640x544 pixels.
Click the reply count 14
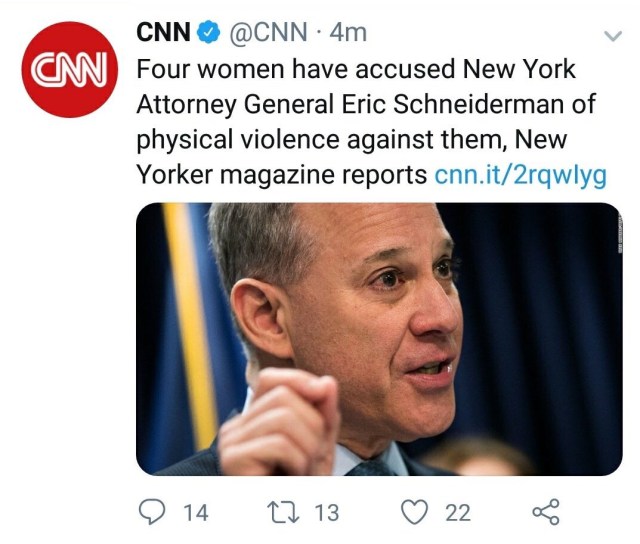[195, 513]
